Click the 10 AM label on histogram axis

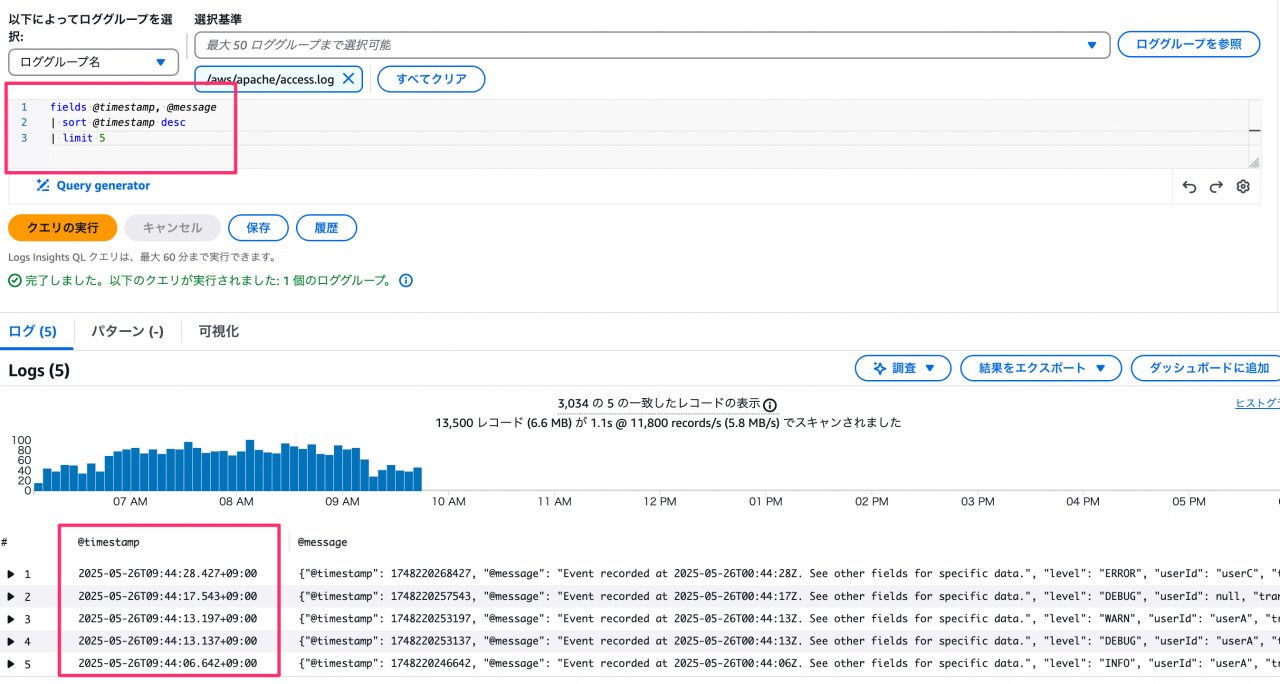[x=448, y=501]
